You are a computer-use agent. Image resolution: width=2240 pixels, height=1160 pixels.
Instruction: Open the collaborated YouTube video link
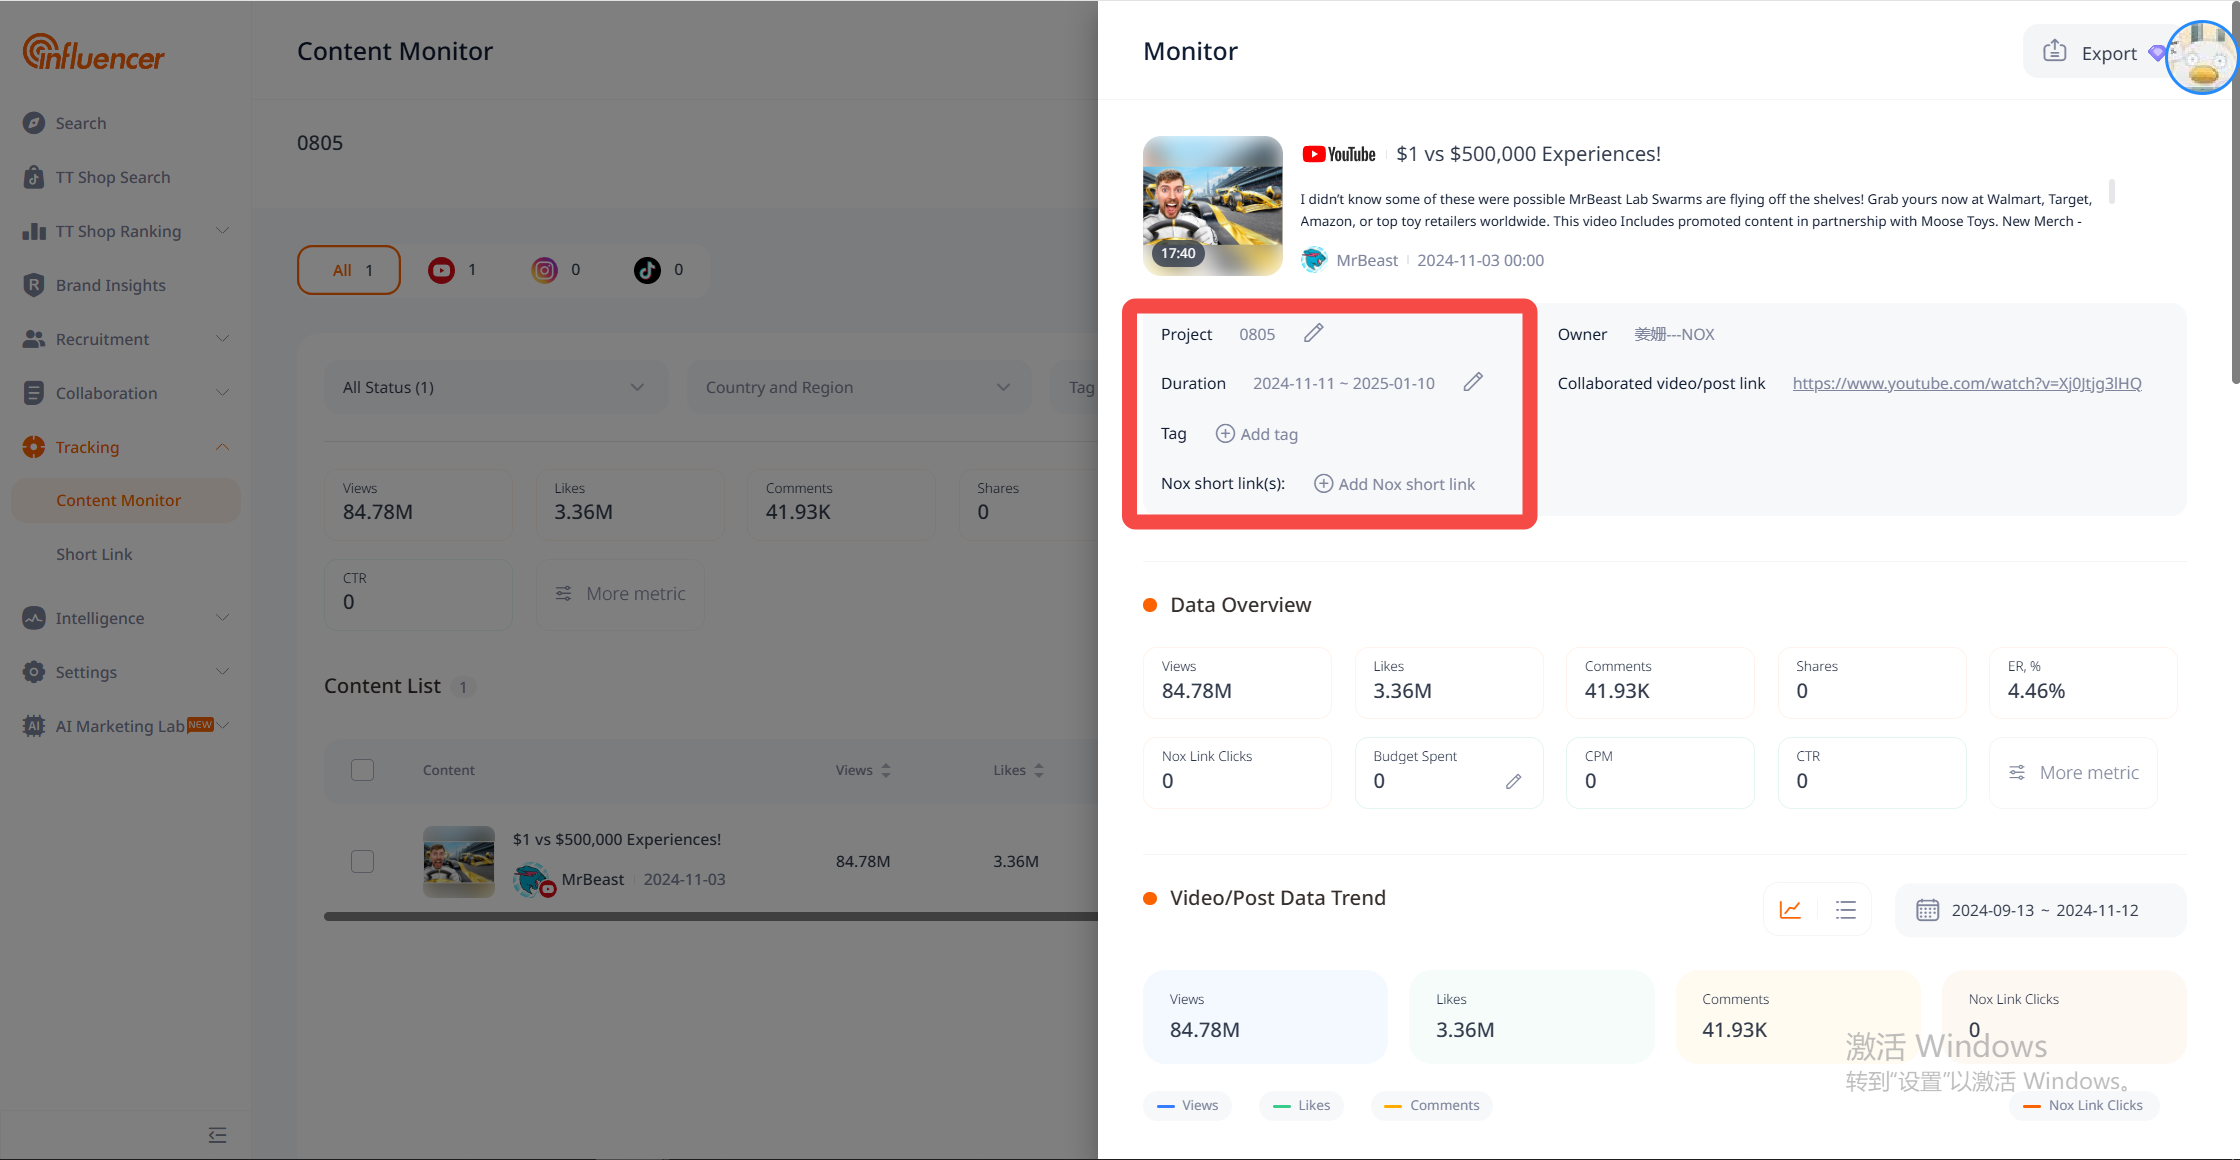click(x=1966, y=383)
